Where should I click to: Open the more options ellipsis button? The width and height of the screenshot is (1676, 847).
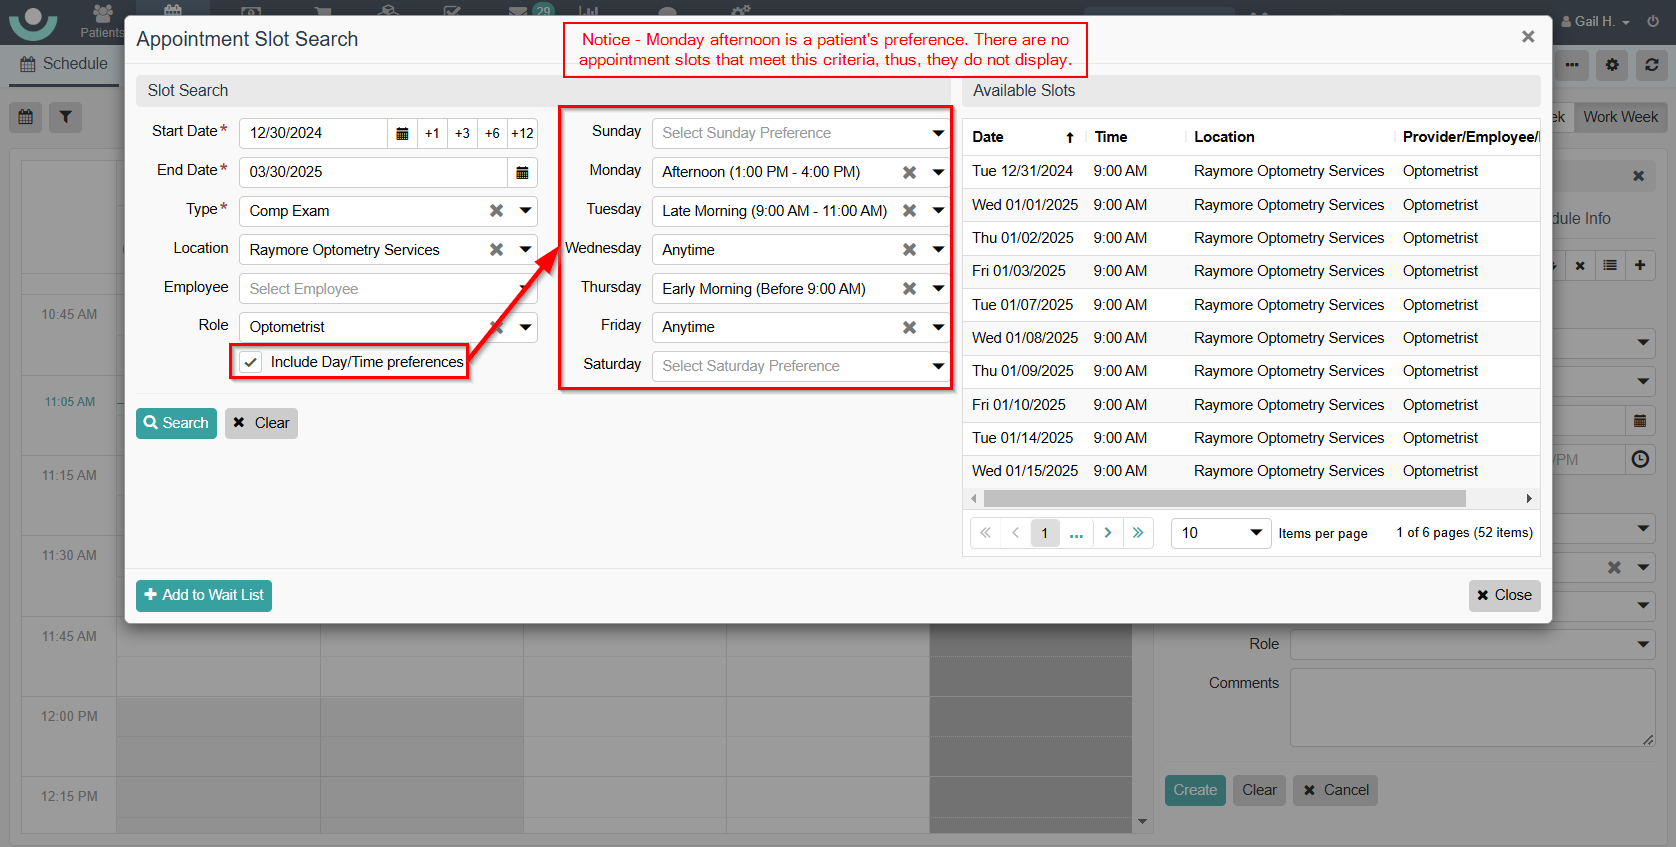(x=1572, y=65)
